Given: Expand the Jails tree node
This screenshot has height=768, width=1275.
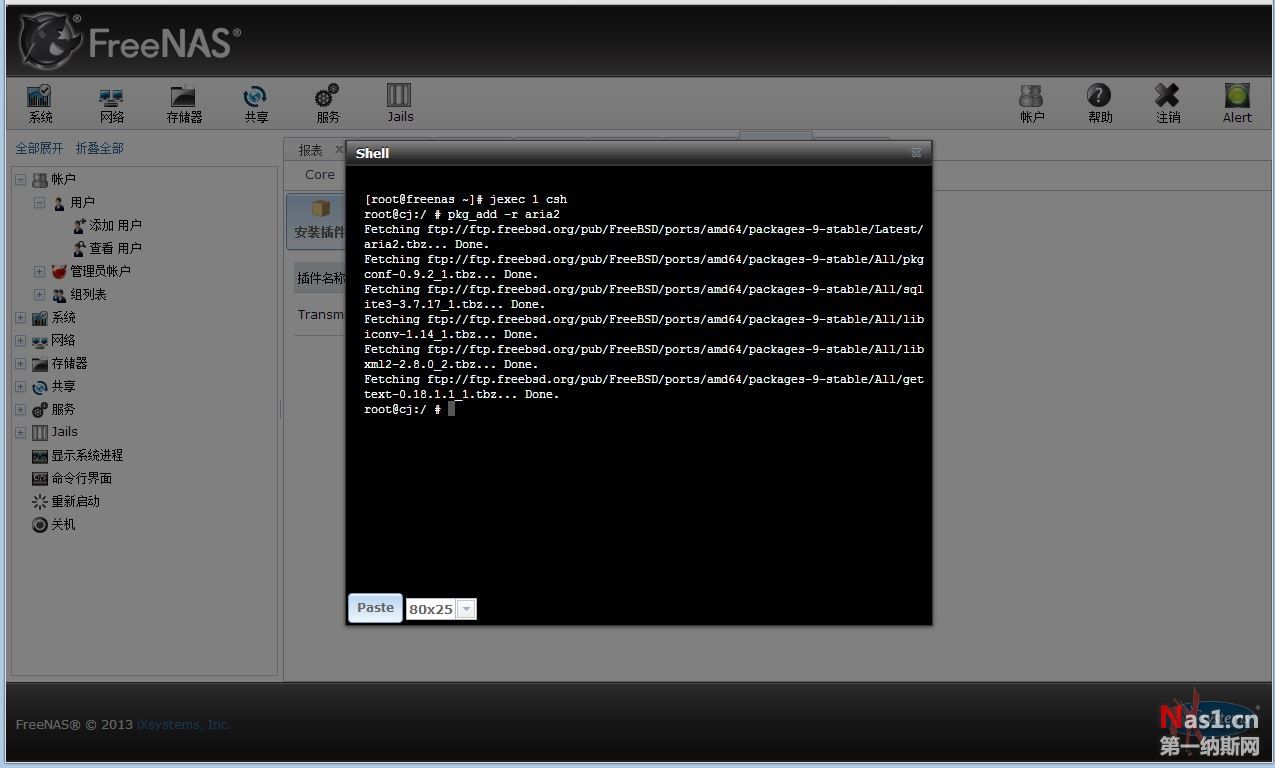Looking at the screenshot, I should 20,433.
